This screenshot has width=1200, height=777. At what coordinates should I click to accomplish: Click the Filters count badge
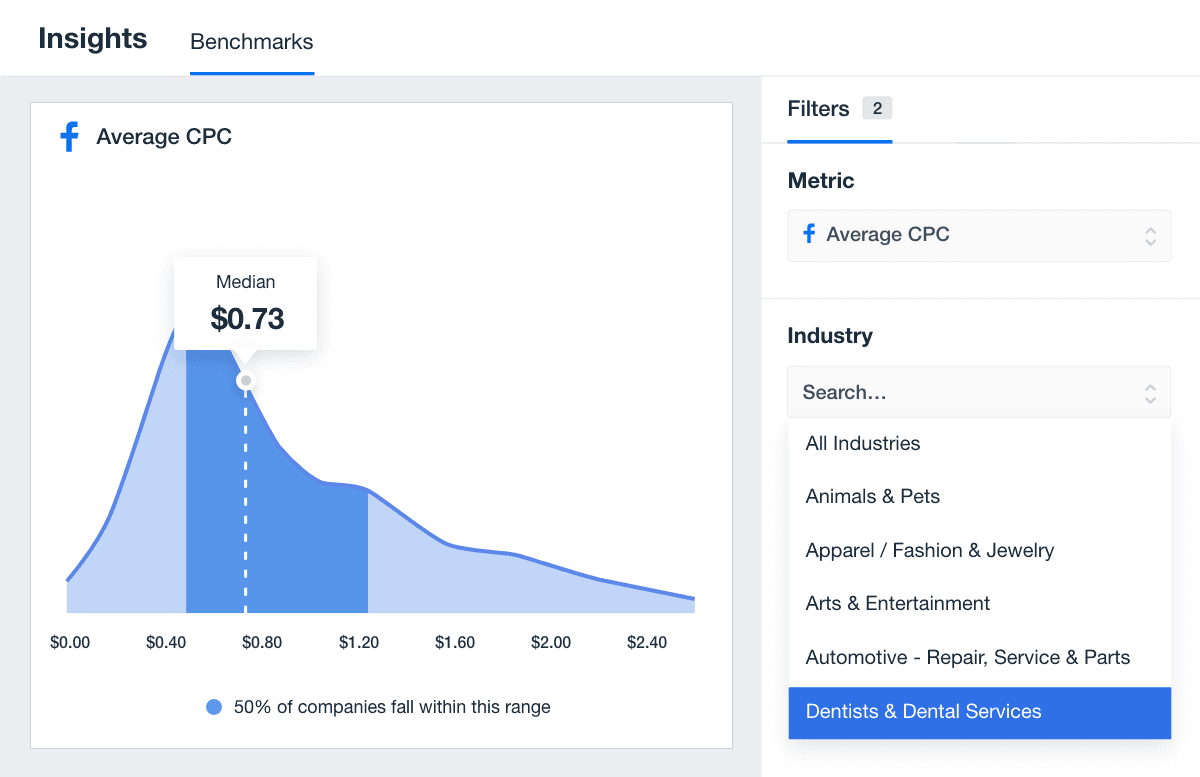click(877, 108)
